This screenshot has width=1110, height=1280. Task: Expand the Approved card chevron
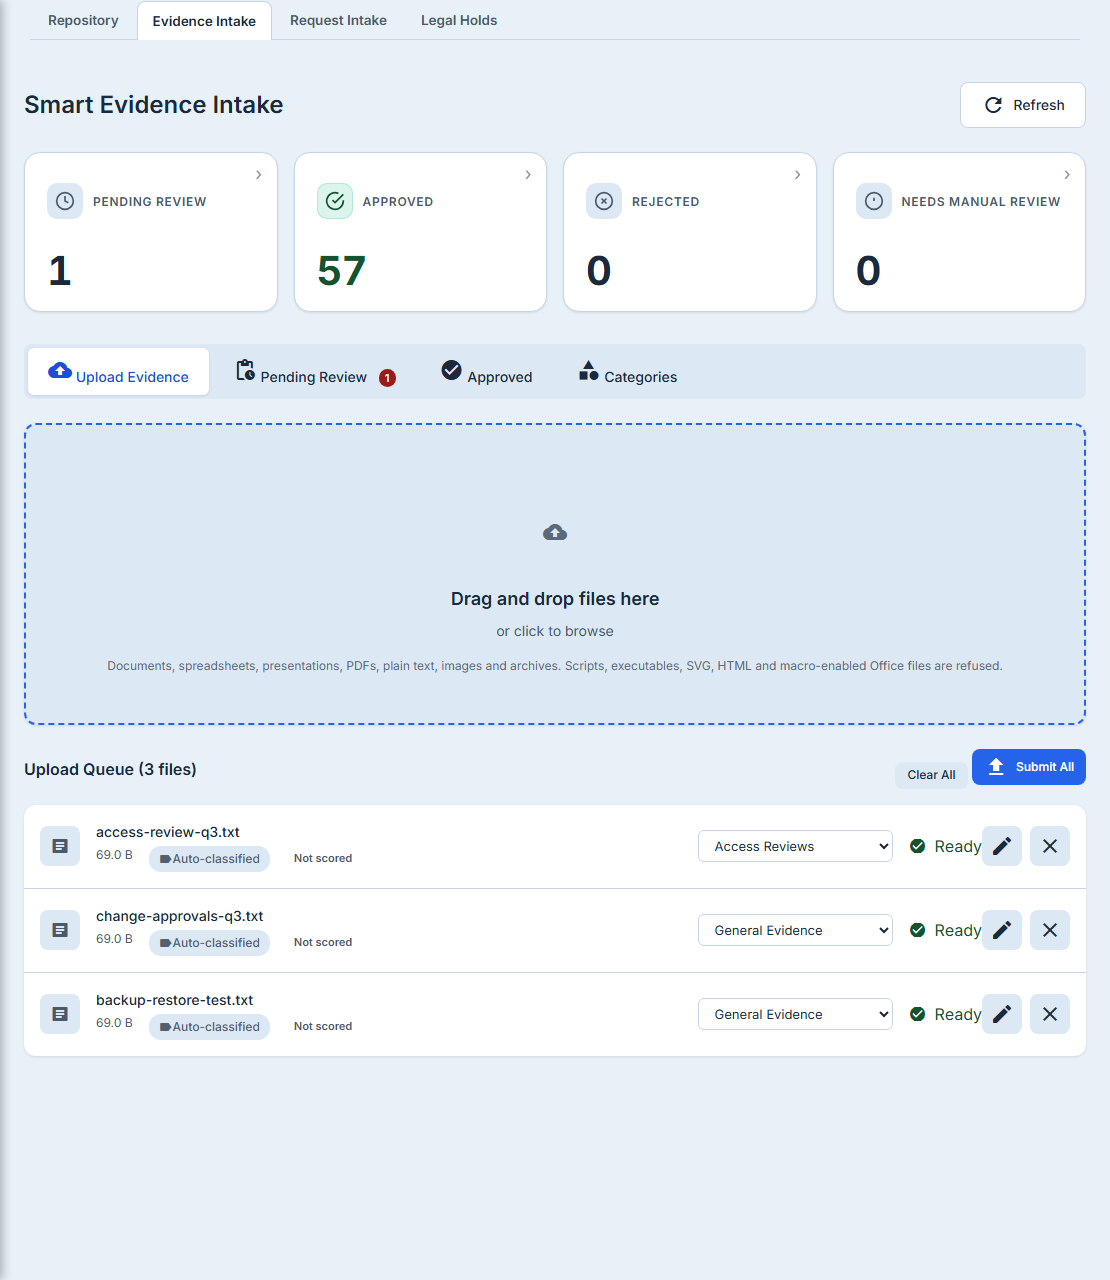[x=528, y=175]
